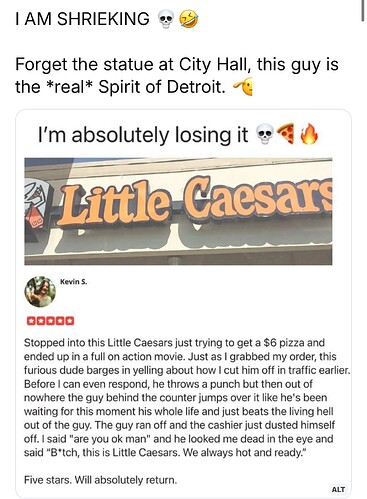367x499 pixels.
Task: Click the saluting face emoji
Action: 243,87
